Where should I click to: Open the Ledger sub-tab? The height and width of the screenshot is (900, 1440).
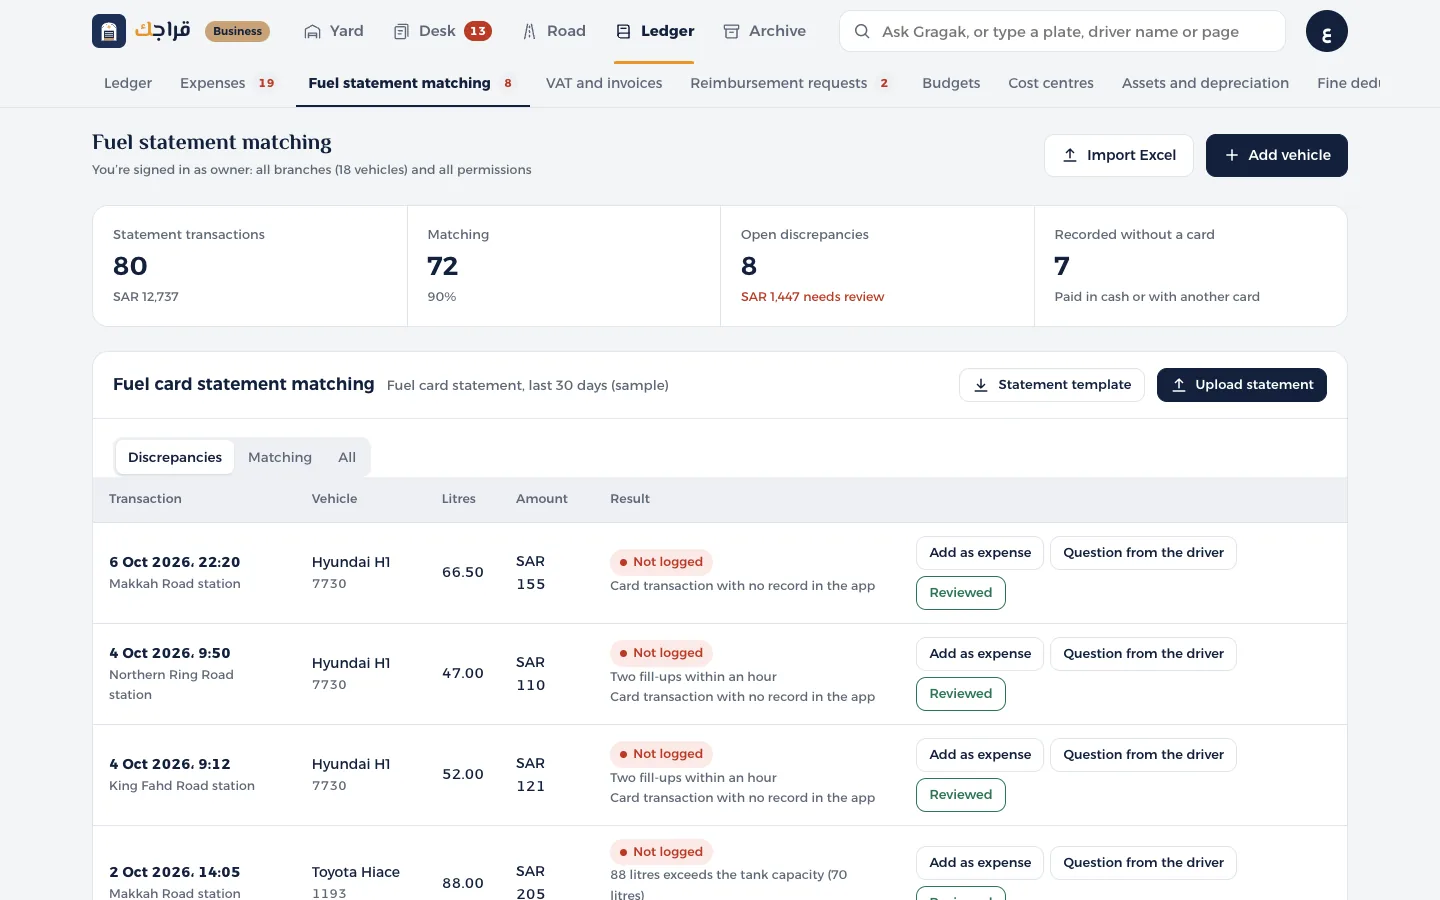[128, 83]
